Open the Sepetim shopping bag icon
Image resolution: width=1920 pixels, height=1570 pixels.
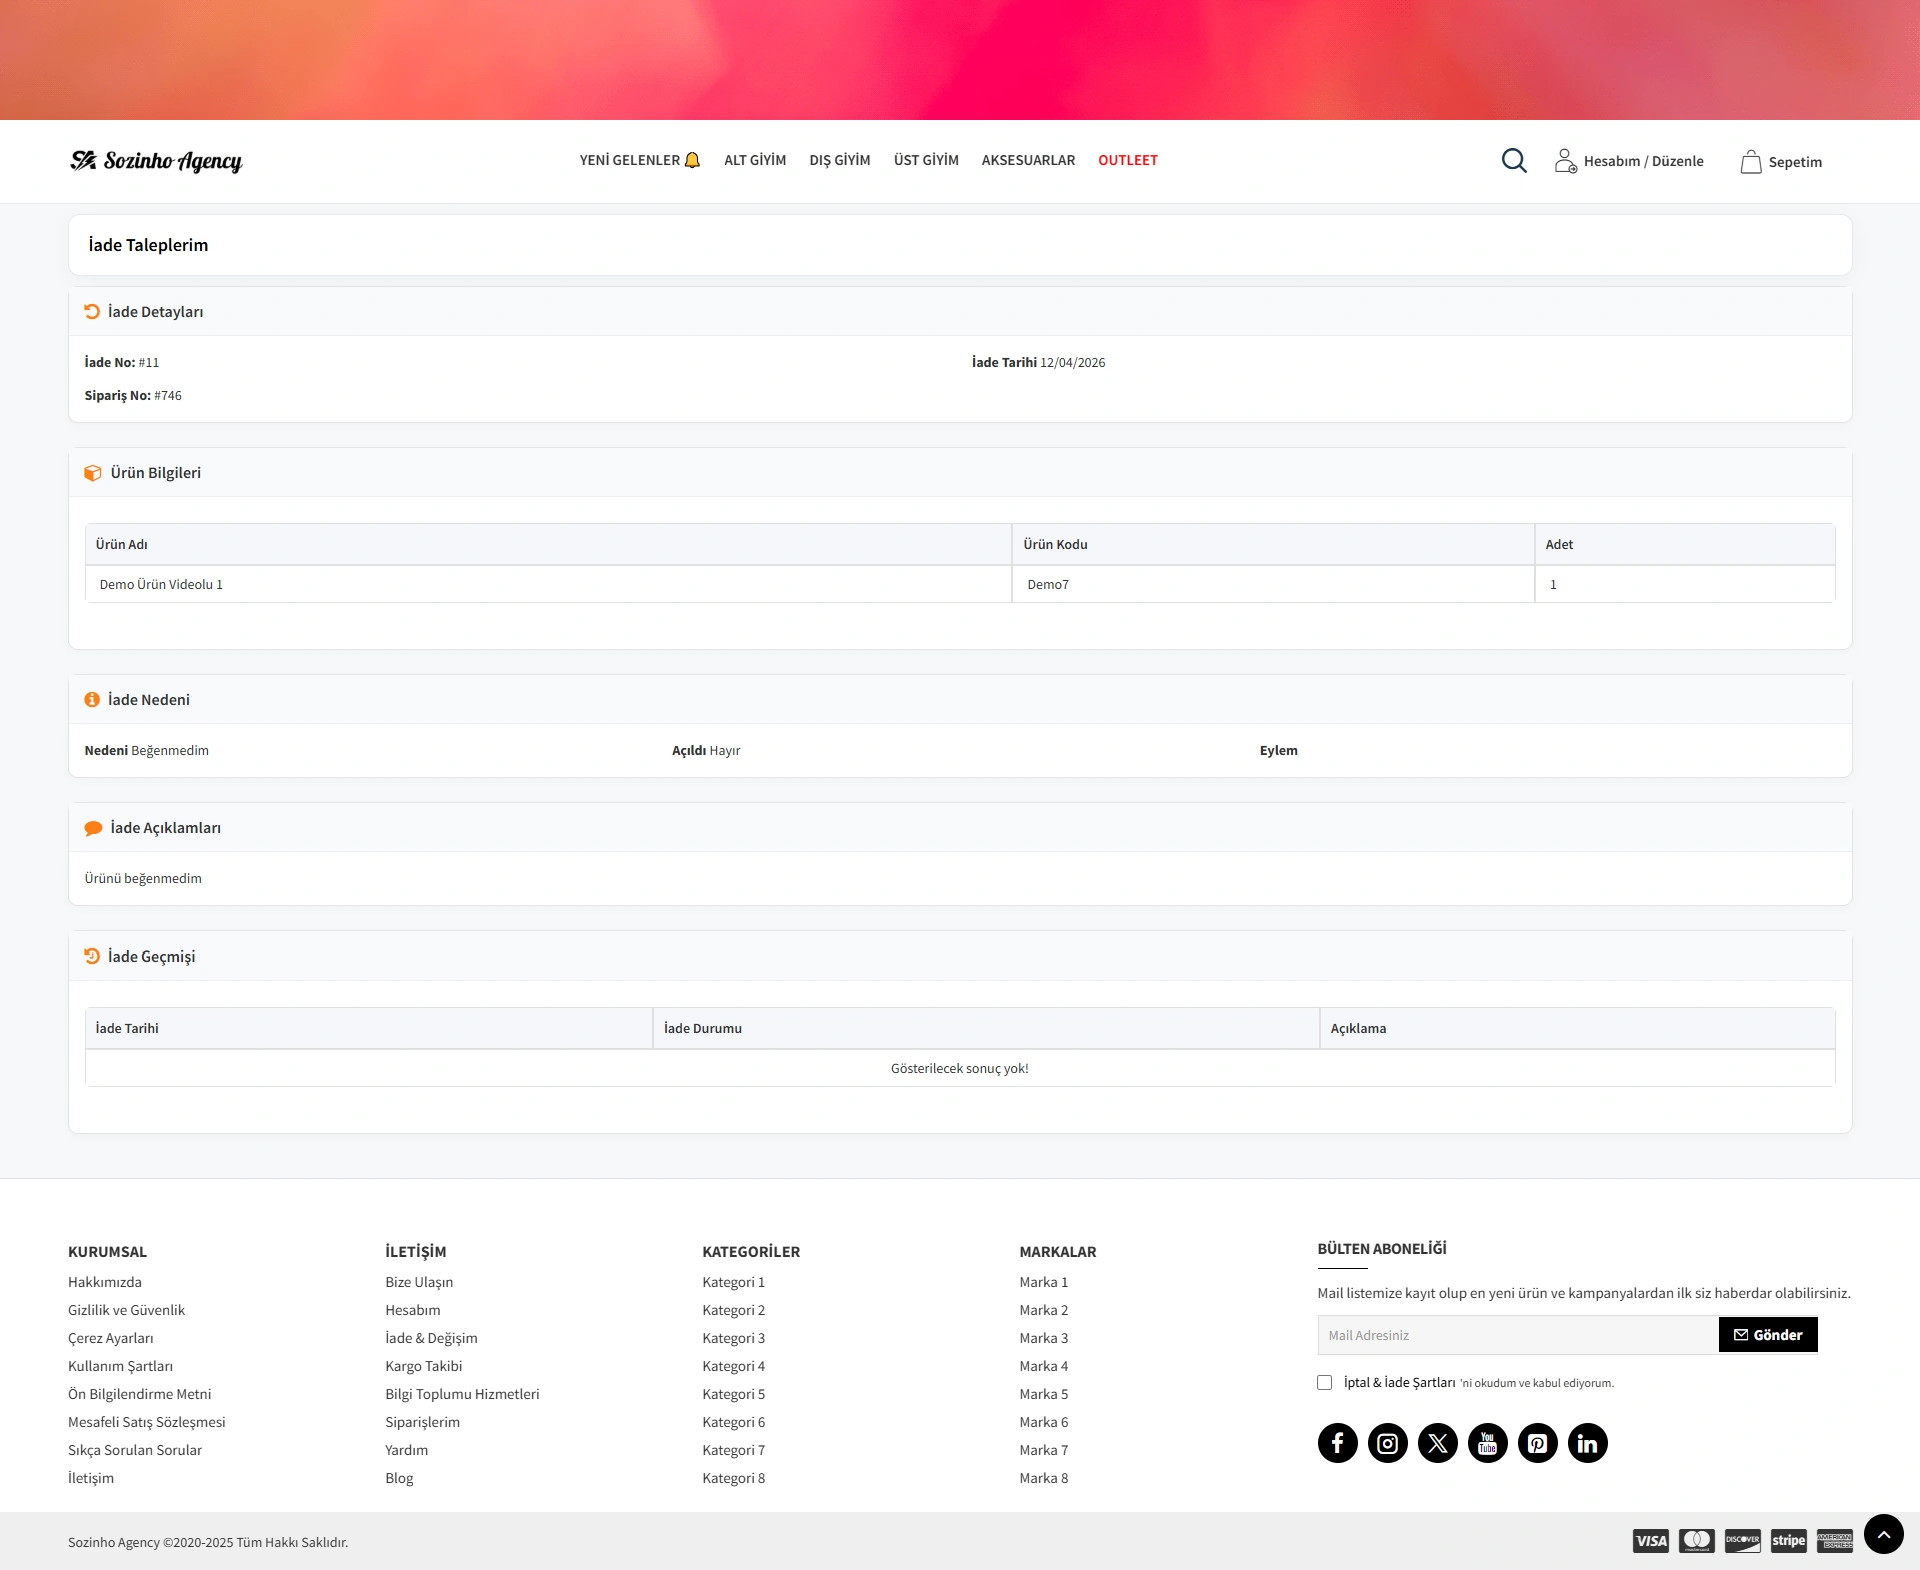1751,162
